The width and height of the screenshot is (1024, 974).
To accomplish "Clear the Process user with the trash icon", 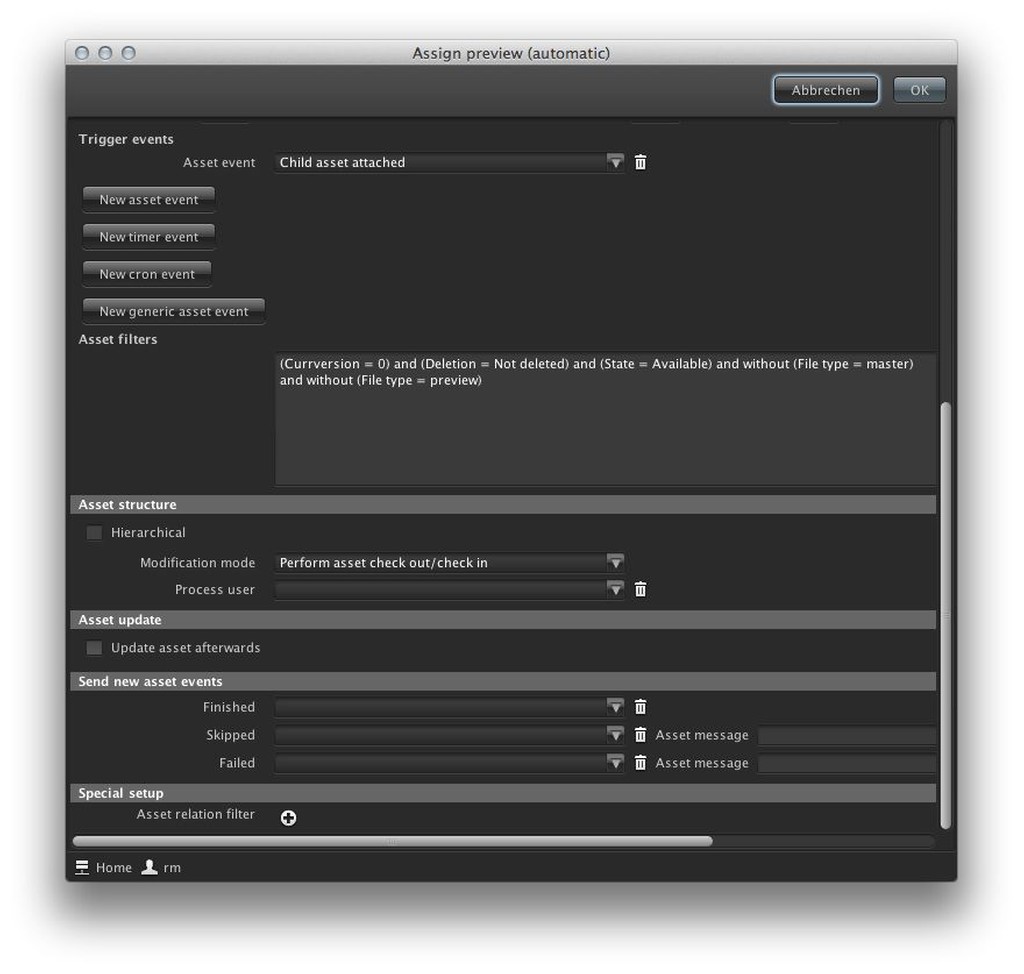I will 640,589.
